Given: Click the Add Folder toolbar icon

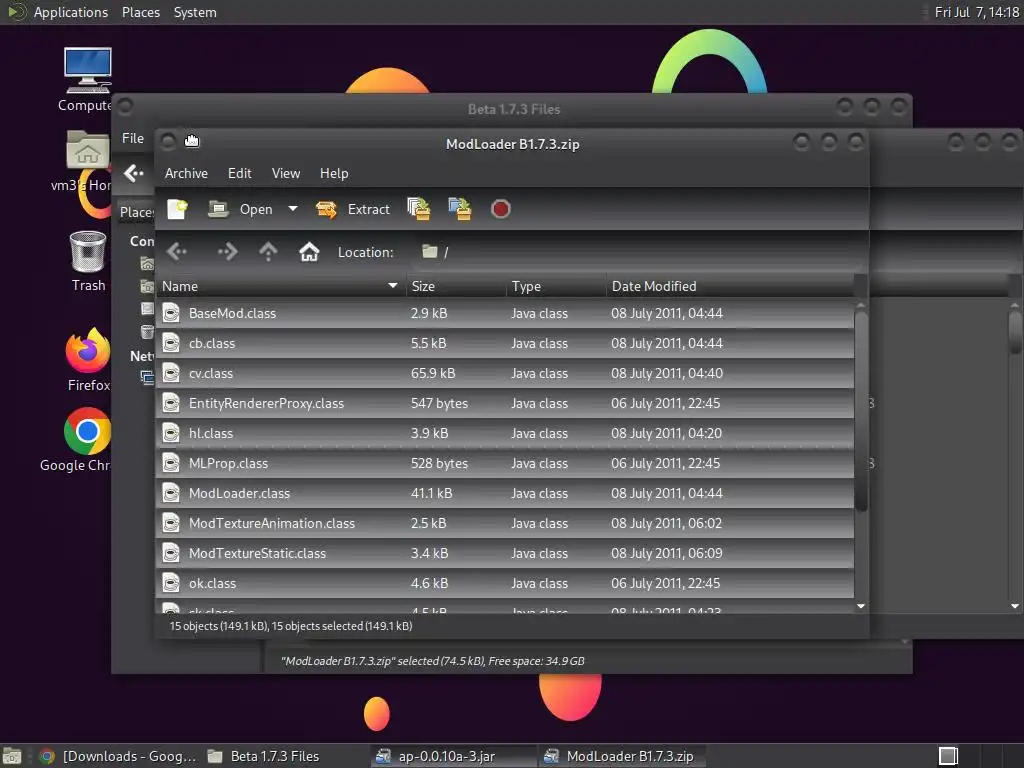Looking at the screenshot, I should click(460, 209).
